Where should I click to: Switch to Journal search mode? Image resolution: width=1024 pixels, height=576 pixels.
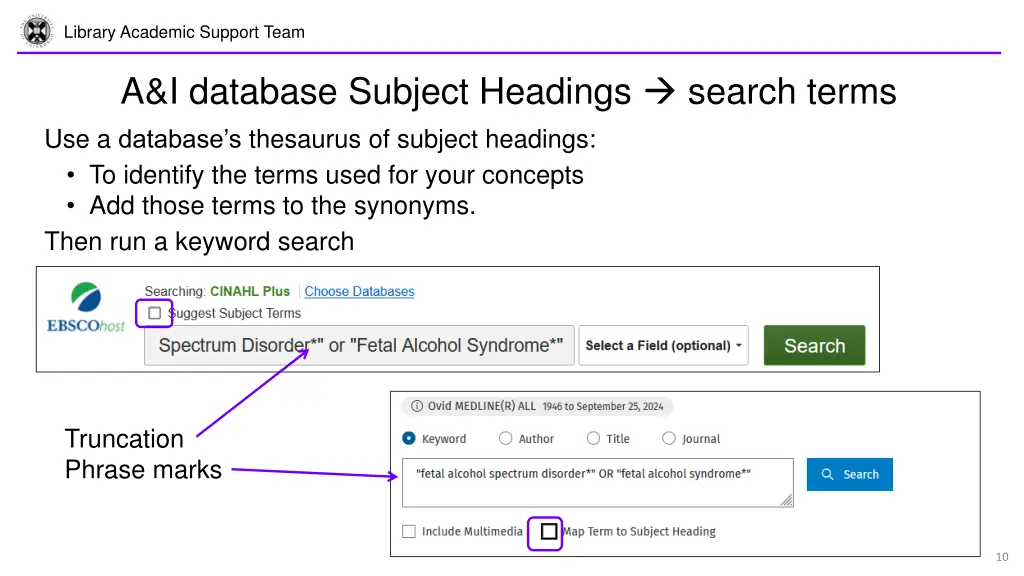[669, 438]
